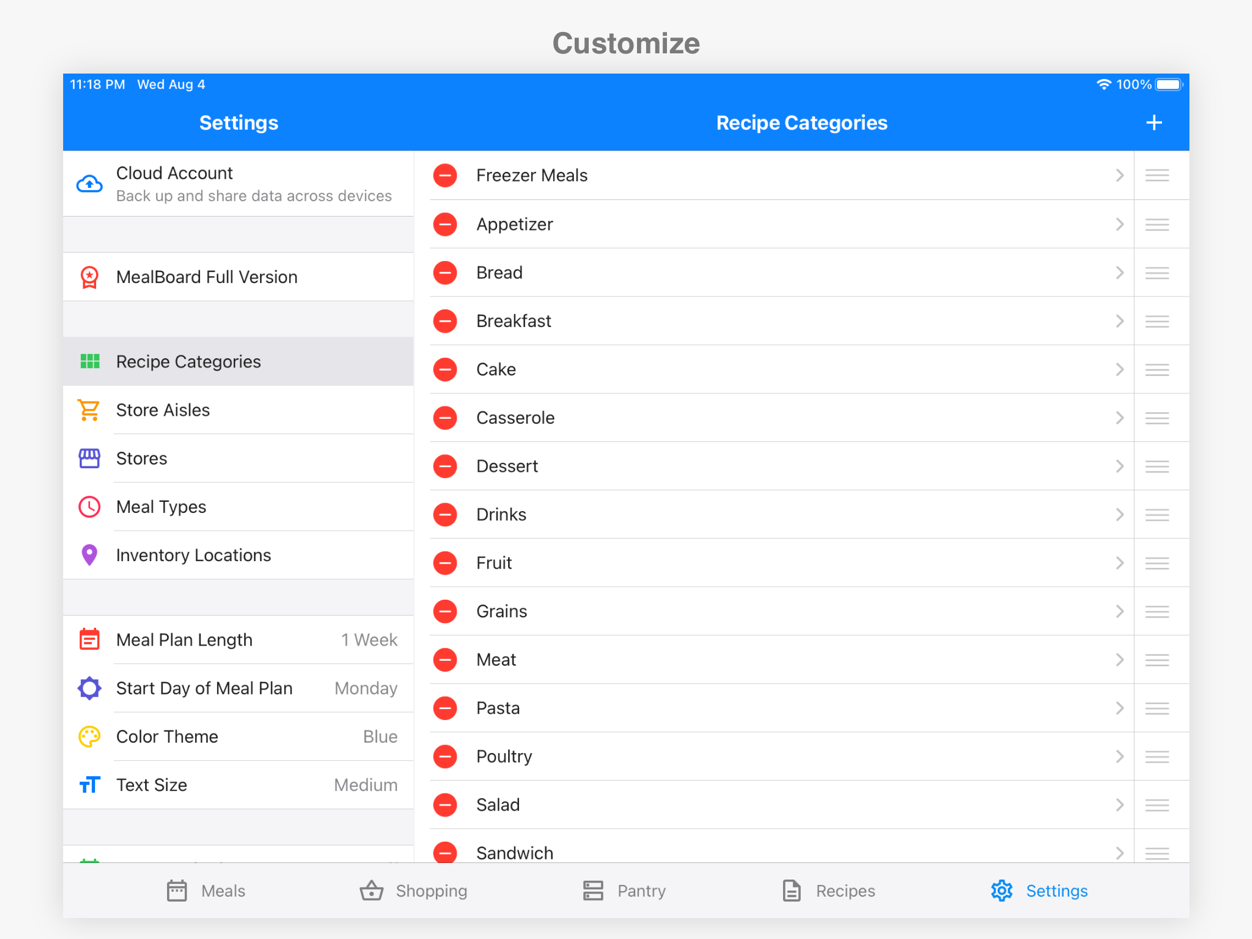Change the Blue Color Theme setting

point(238,737)
